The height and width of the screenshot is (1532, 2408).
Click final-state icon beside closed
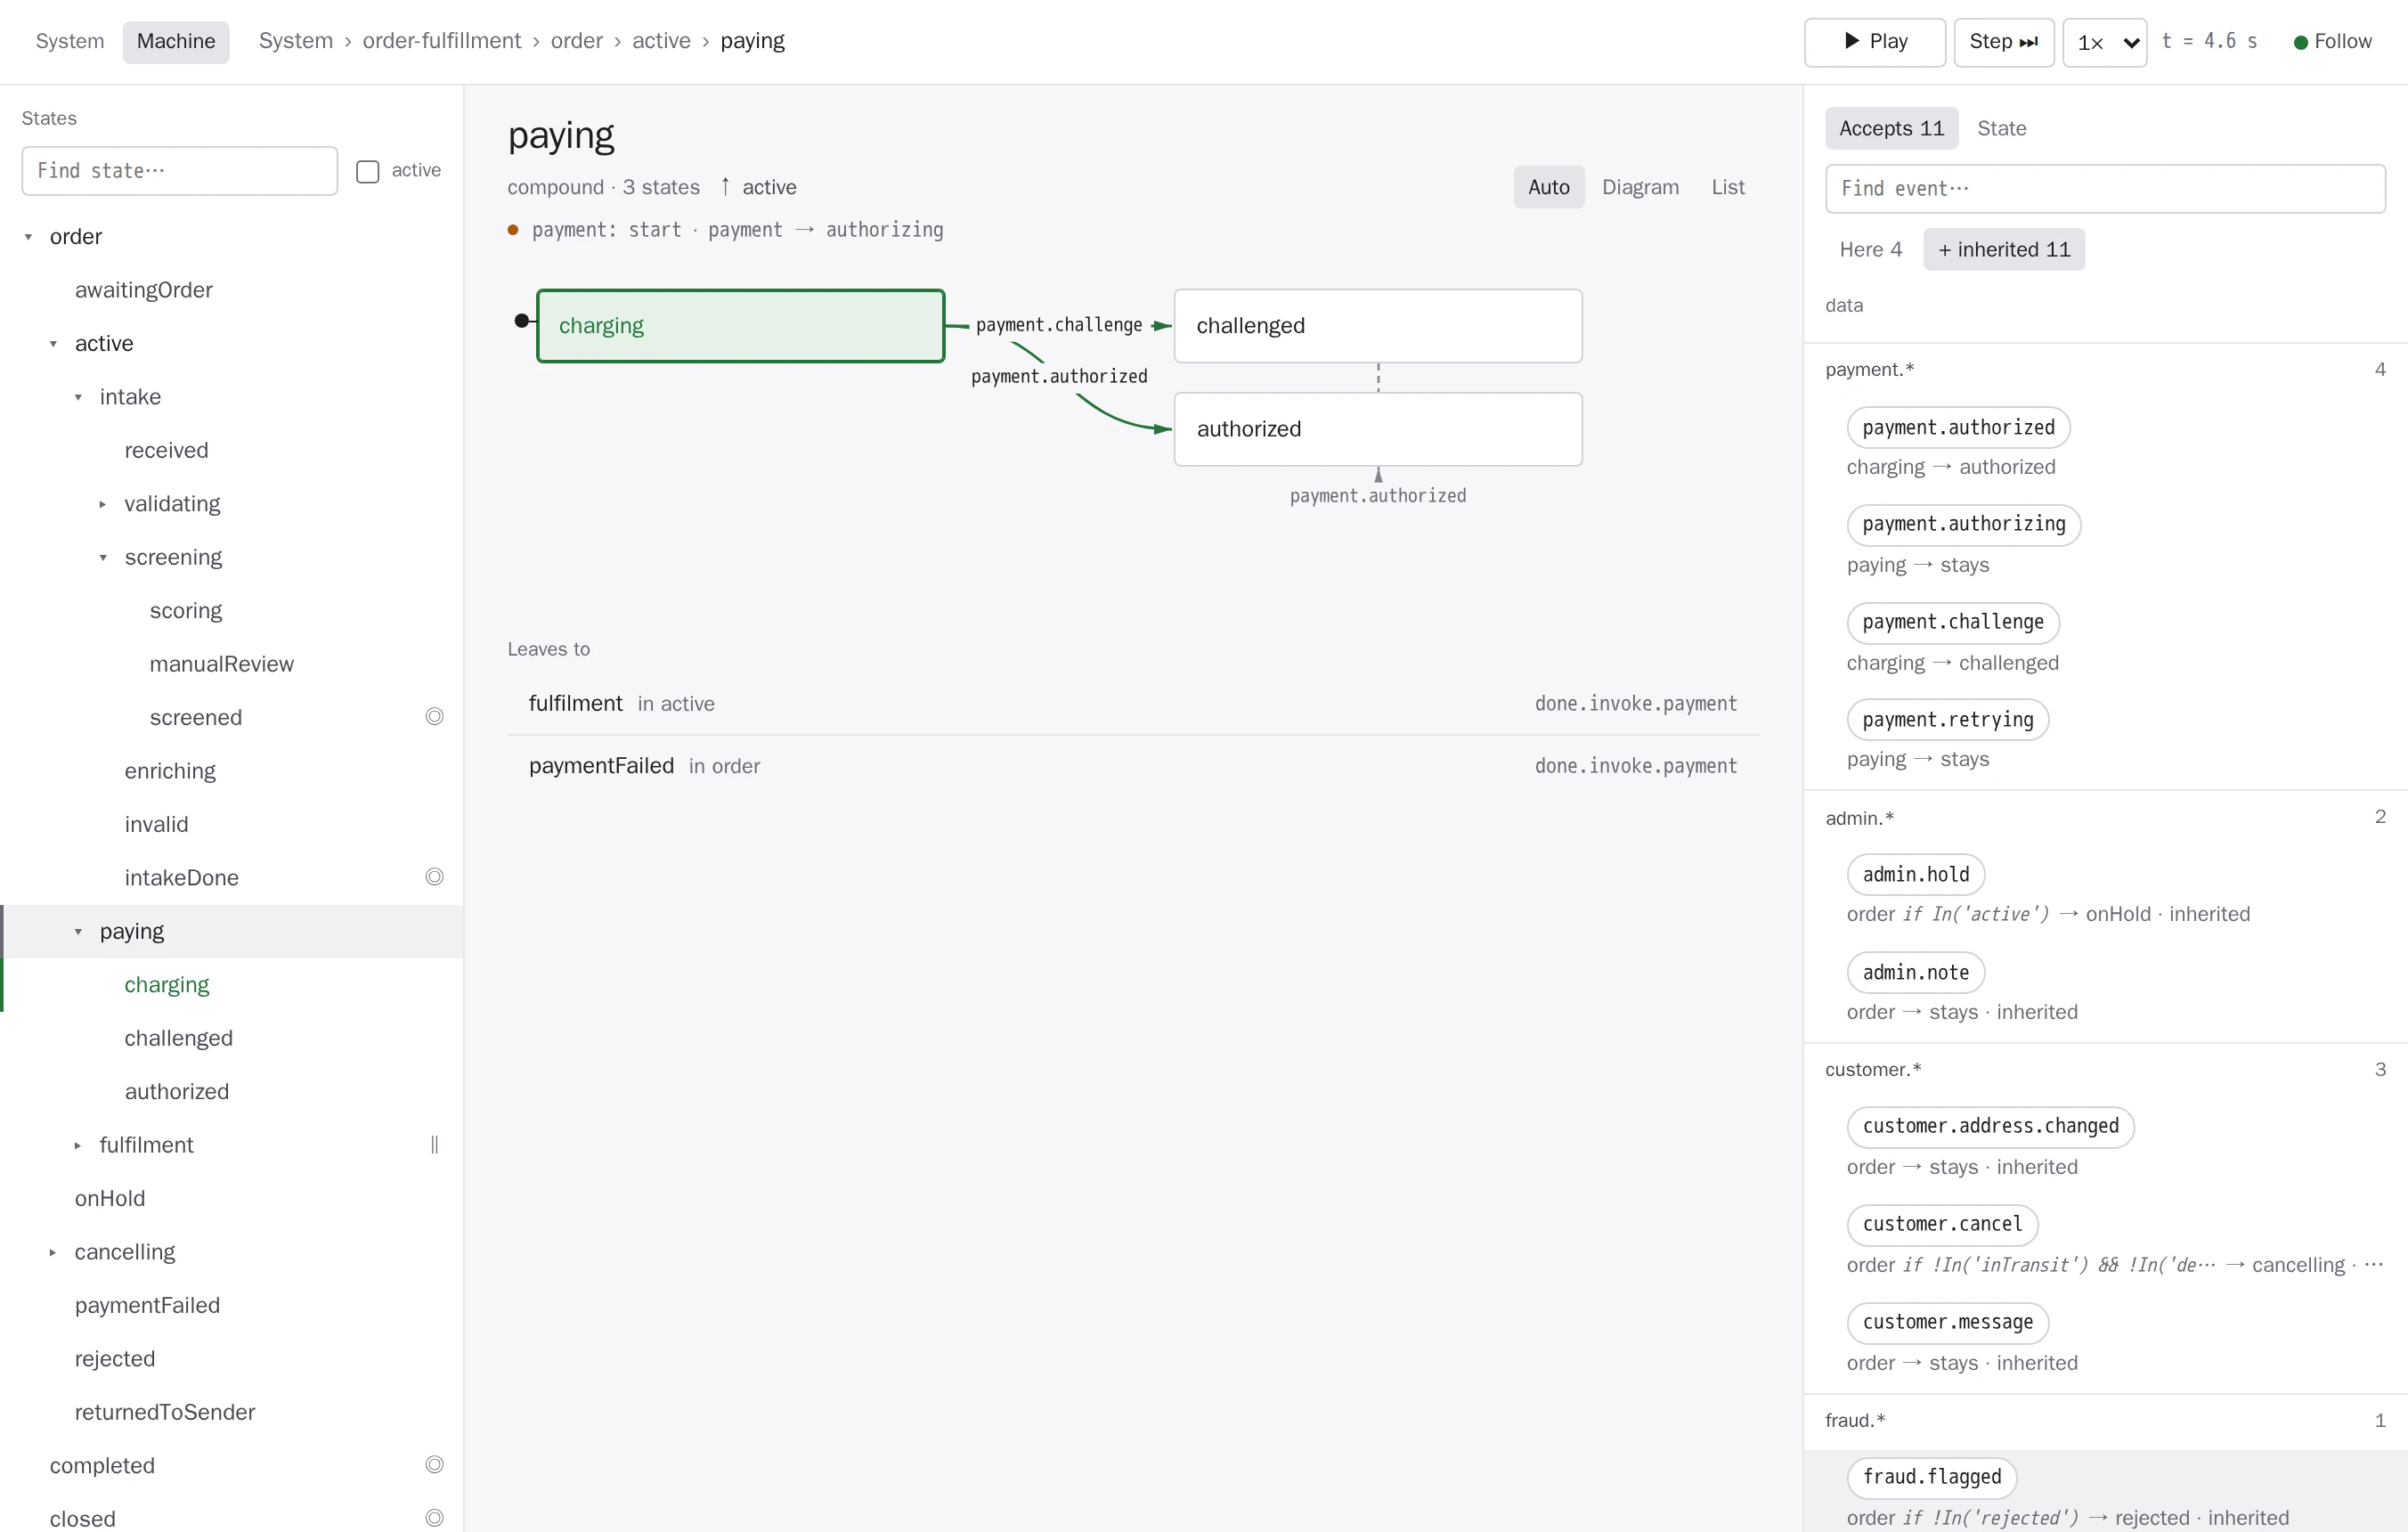434,1518
